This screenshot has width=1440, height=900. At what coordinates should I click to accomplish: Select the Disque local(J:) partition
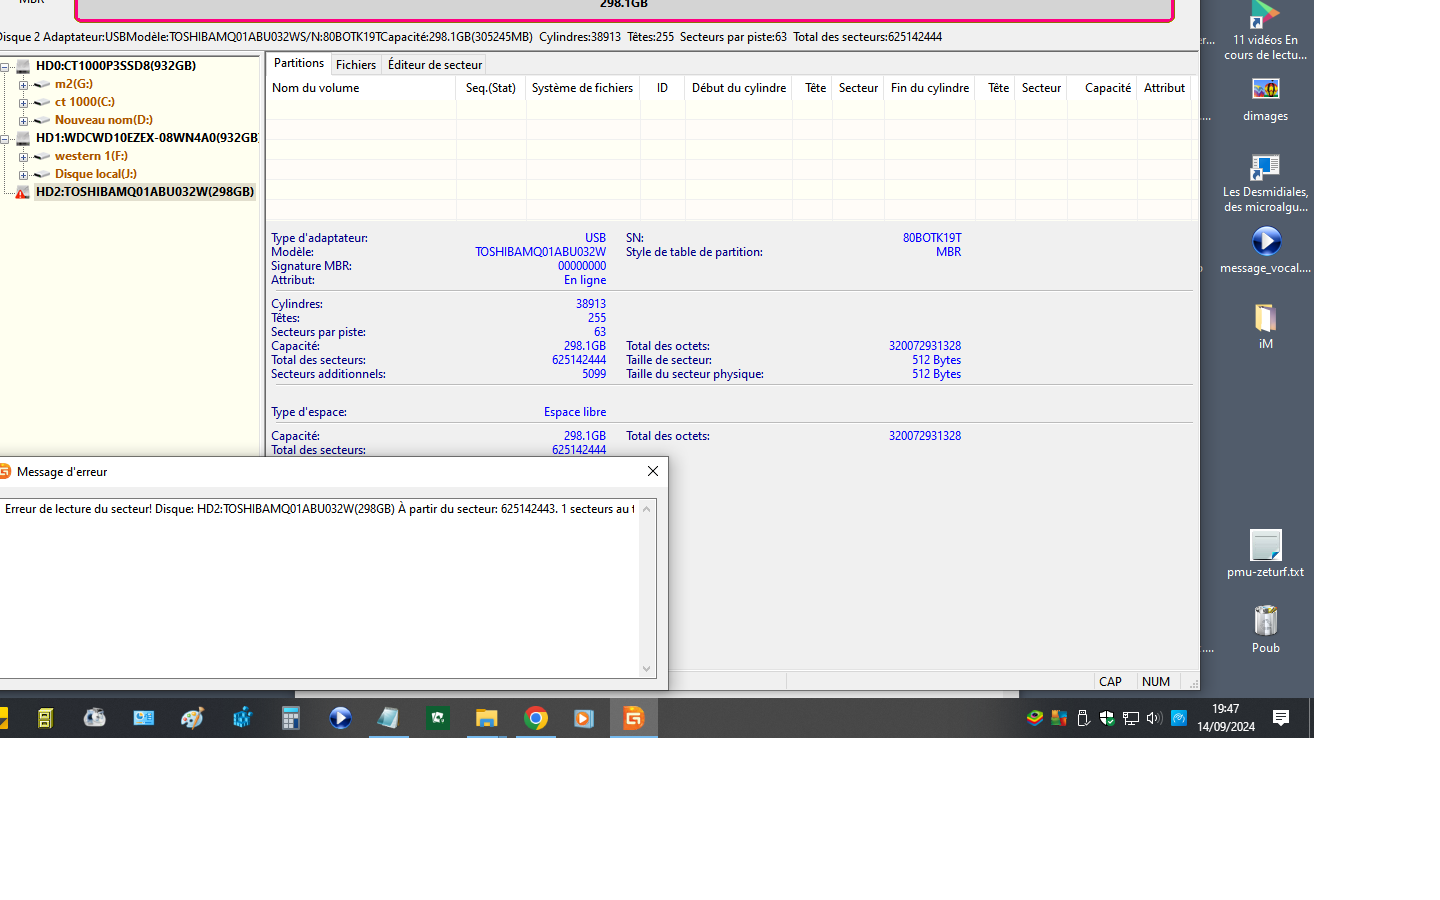click(96, 174)
